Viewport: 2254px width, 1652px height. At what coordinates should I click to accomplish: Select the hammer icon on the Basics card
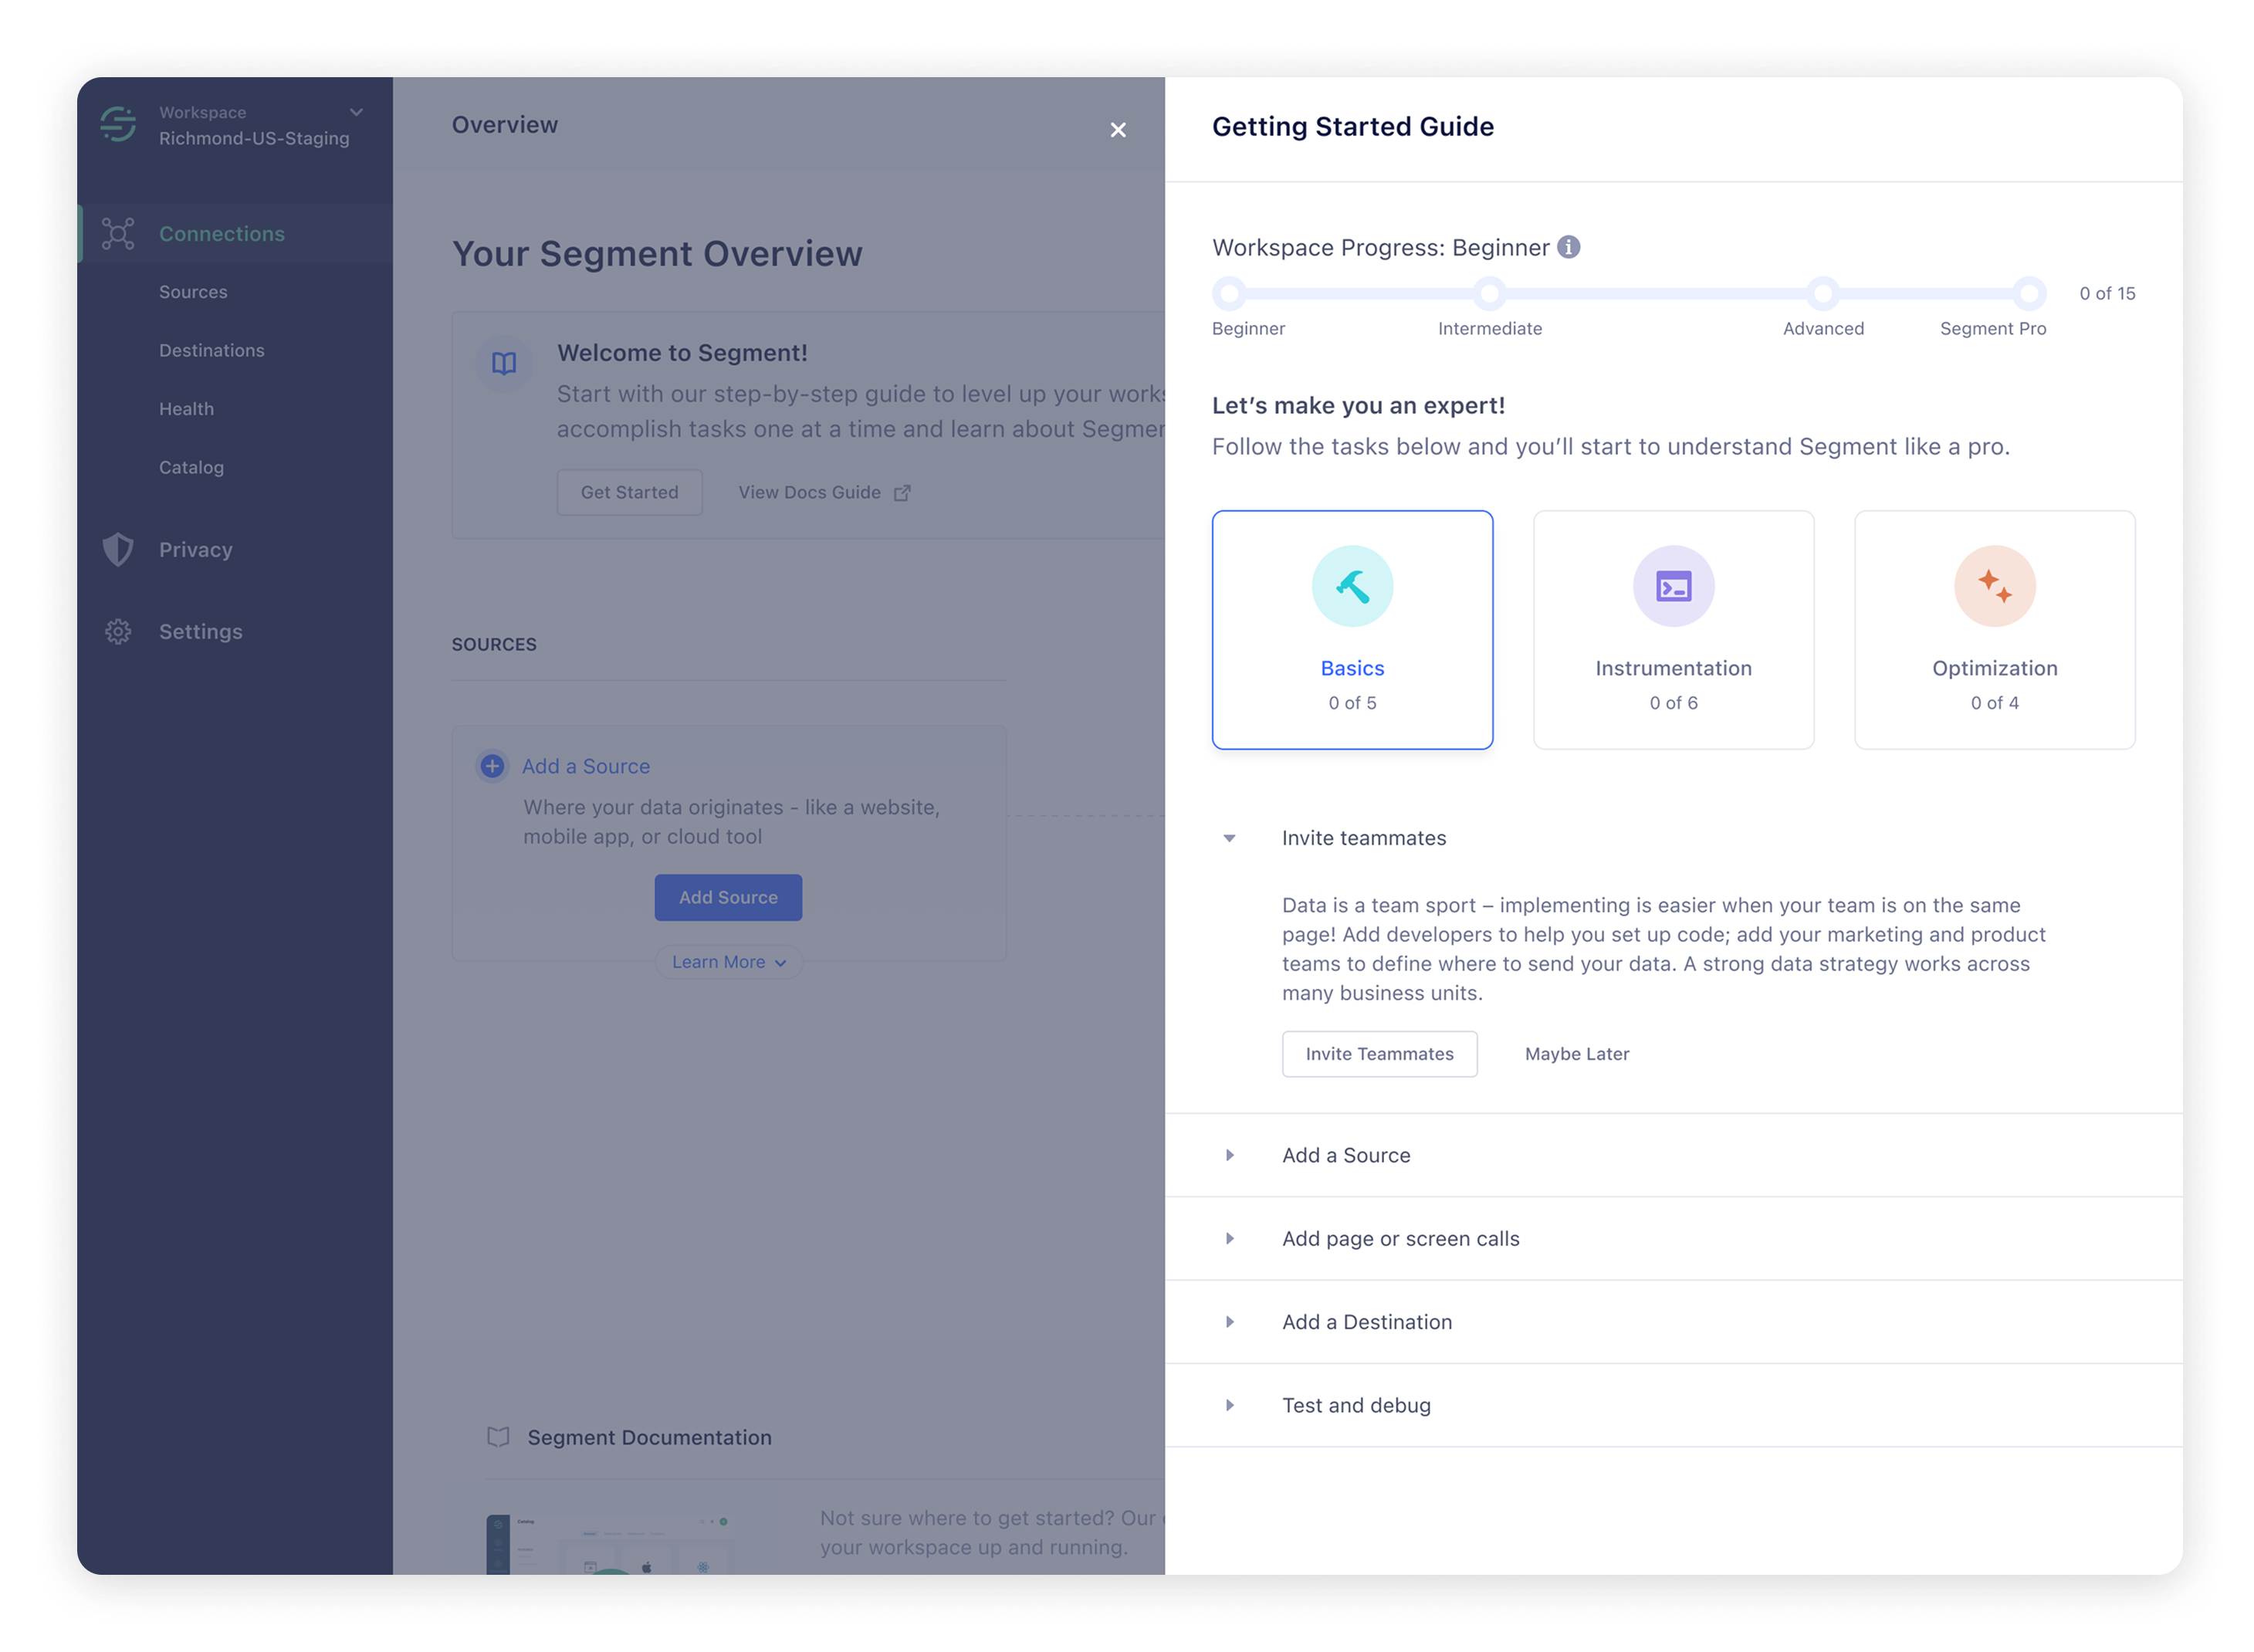[1352, 585]
